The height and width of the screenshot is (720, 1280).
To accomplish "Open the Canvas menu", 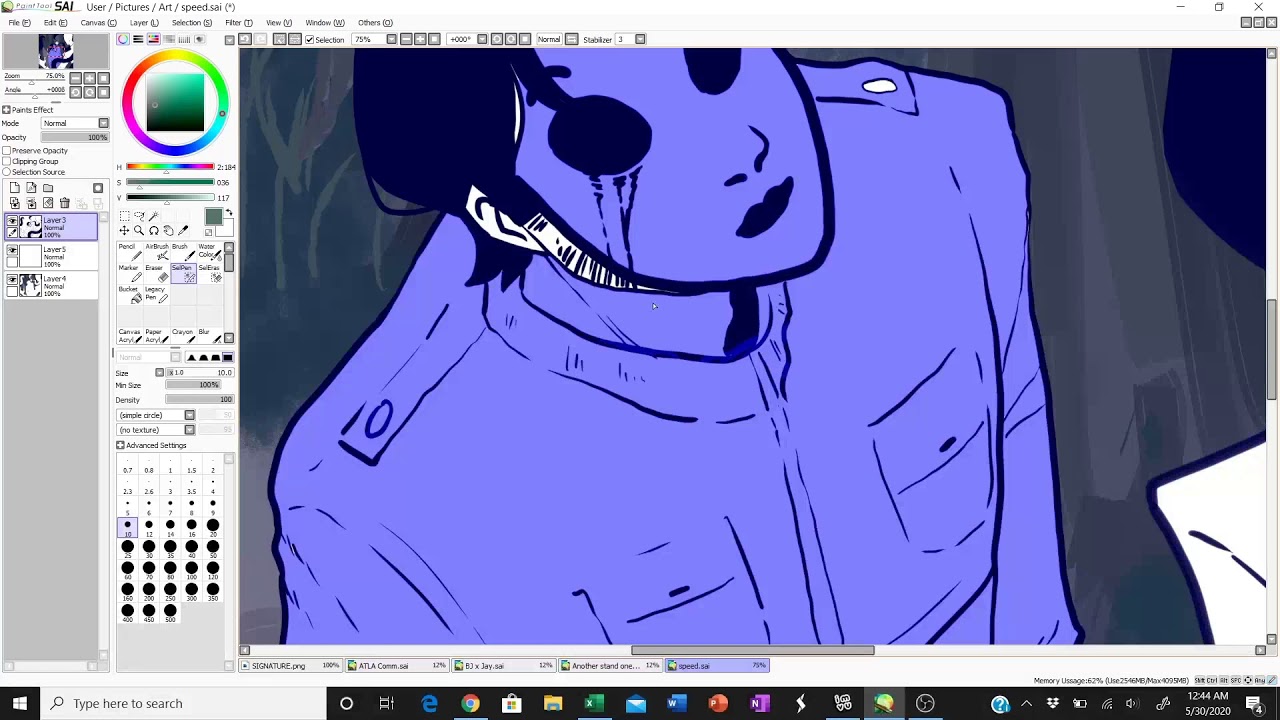I will pos(98,22).
